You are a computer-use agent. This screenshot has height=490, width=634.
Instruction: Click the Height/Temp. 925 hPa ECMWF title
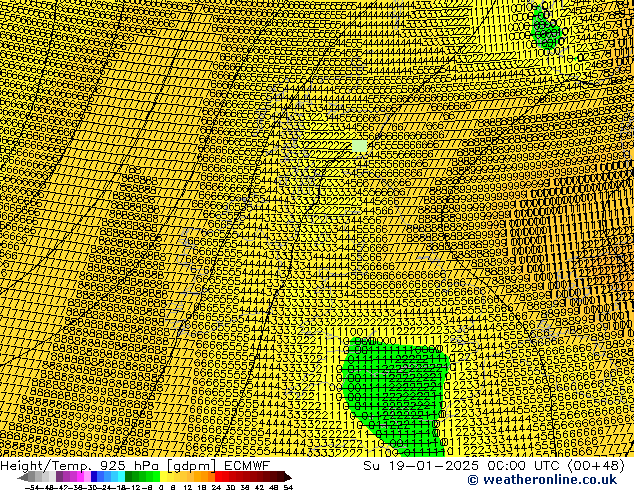[x=135, y=465]
